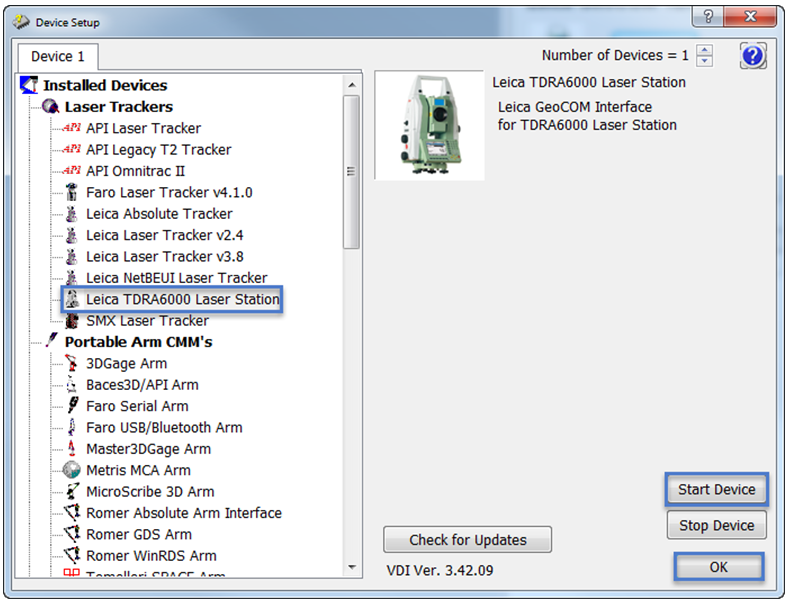Select the Portable Arm CMM's tree label
The image size is (788, 601).
pos(139,342)
